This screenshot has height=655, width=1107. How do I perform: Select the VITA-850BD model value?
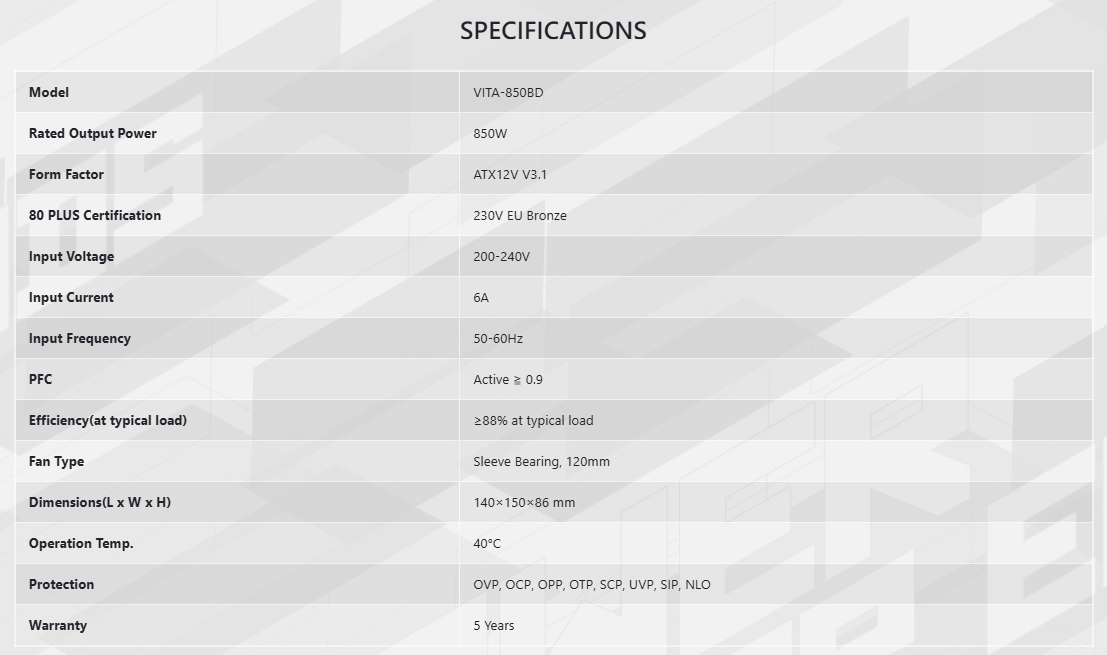(508, 92)
